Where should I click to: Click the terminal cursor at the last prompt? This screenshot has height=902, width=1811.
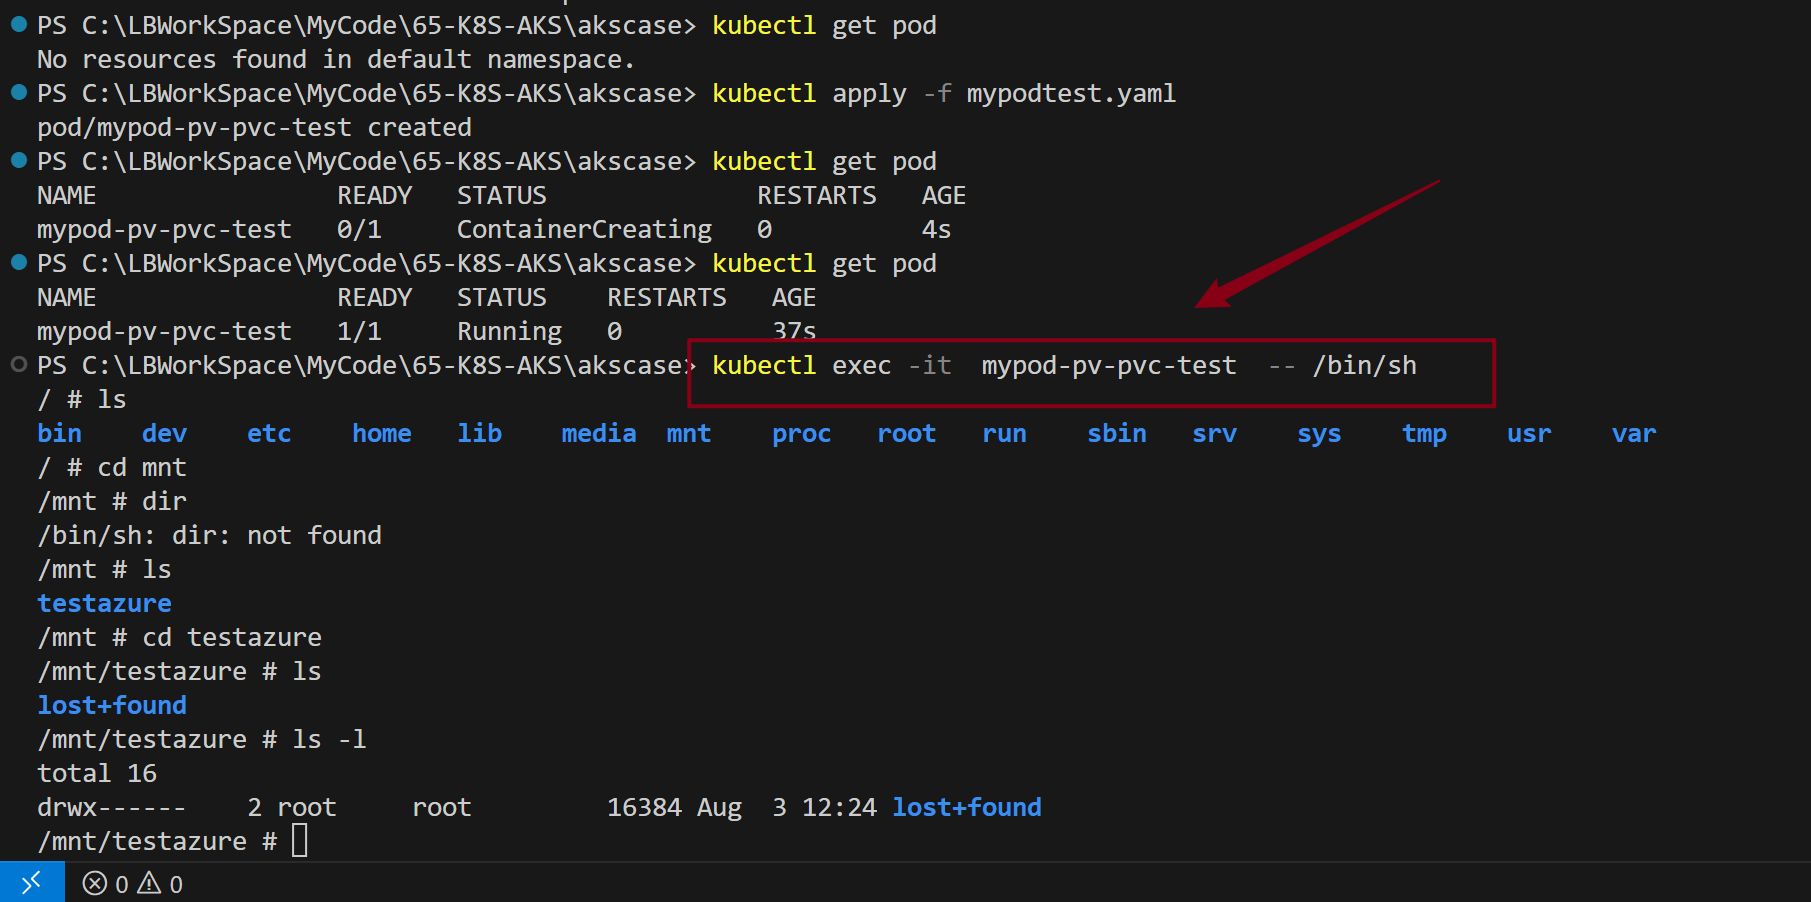click(x=300, y=840)
